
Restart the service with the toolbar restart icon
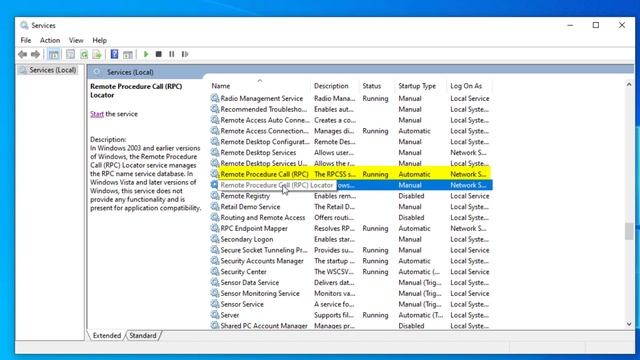pos(185,54)
